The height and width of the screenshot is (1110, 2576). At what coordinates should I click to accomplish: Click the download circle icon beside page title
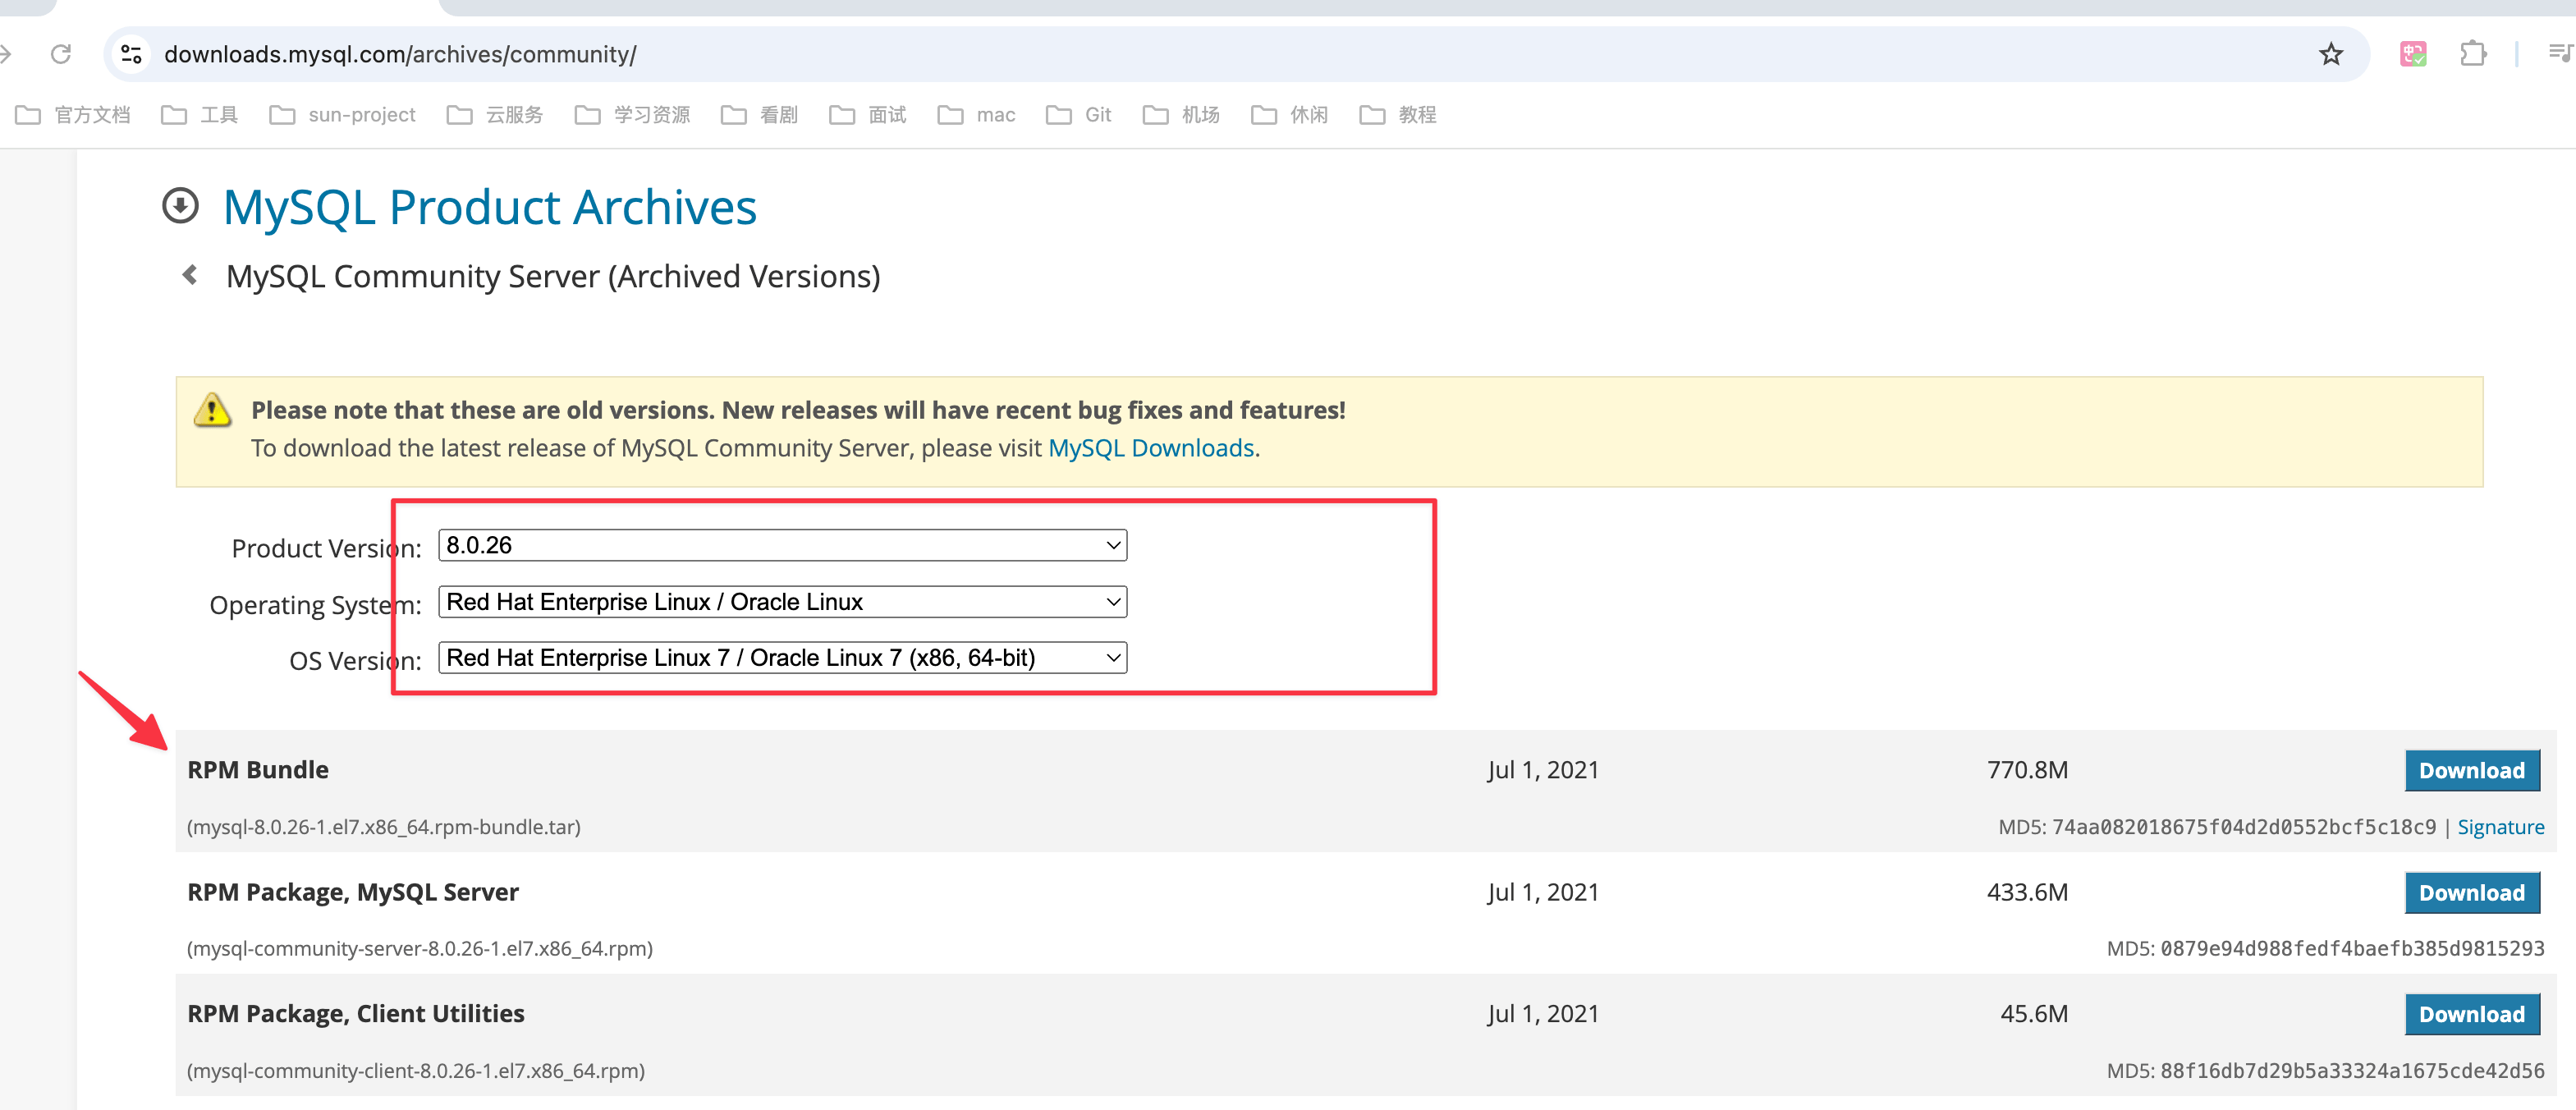[181, 206]
